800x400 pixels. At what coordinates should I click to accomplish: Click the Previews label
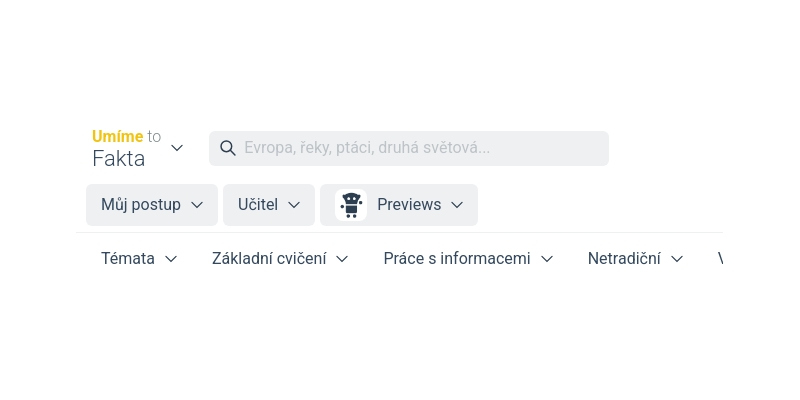[409, 205]
